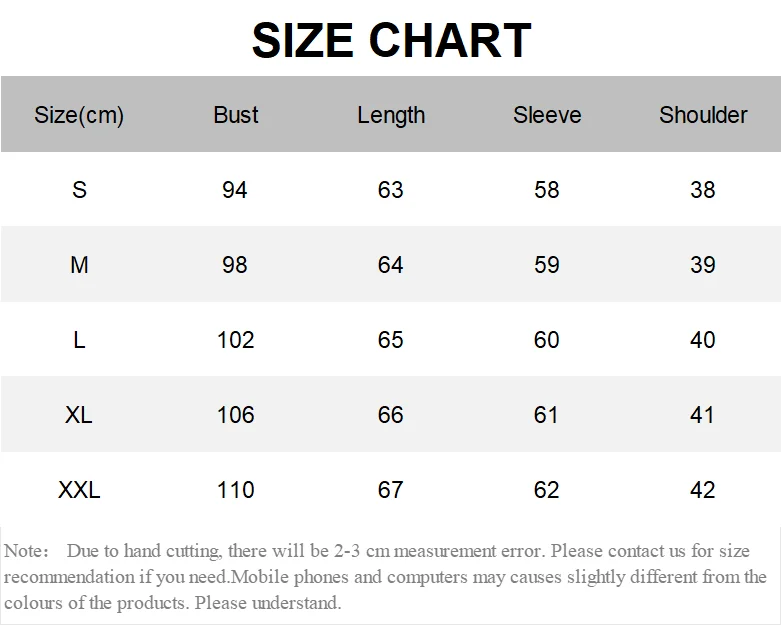
Task: Click the Sleeve column header
Action: coord(547,115)
